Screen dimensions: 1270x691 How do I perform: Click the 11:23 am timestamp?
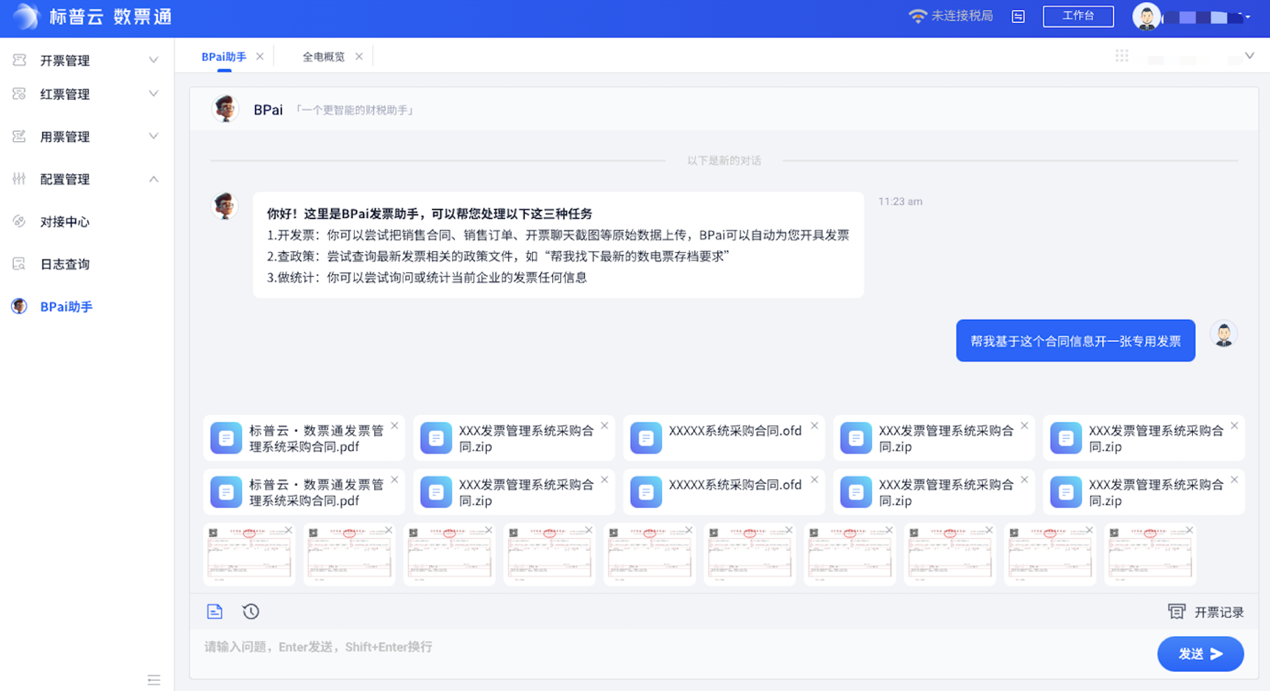[x=900, y=202]
